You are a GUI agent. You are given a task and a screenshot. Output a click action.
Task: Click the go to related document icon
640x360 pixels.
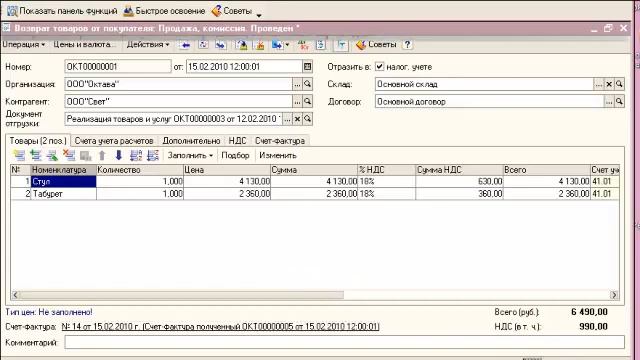coord(220,45)
